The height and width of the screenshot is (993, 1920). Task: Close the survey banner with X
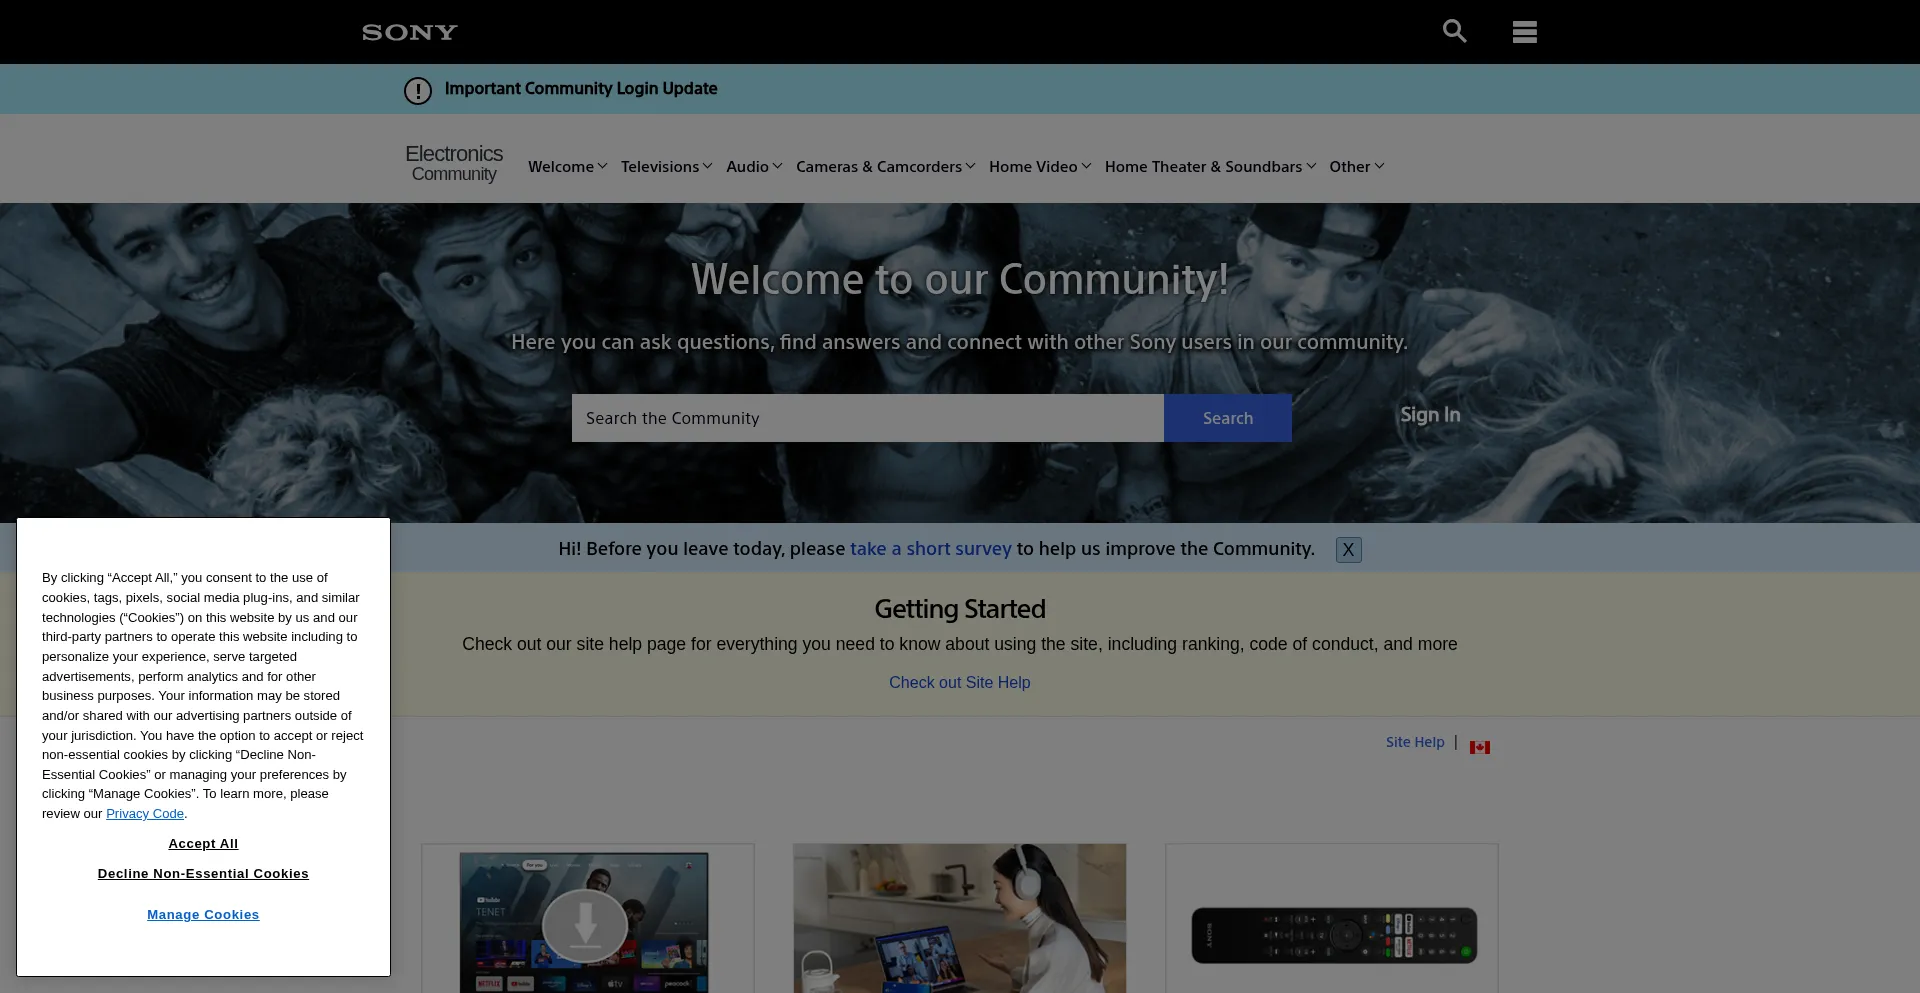coord(1348,550)
